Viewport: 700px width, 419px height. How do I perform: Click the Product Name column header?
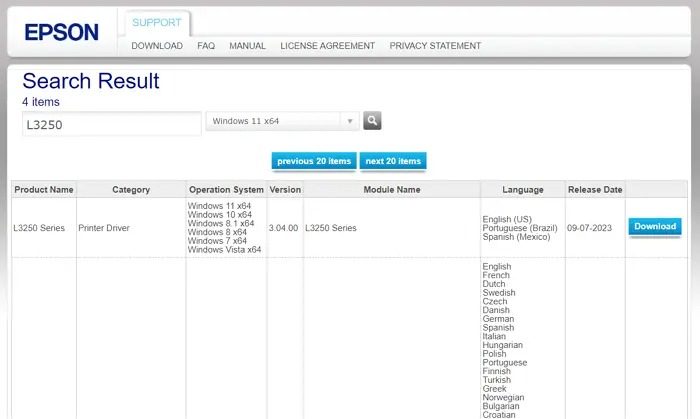pos(44,189)
